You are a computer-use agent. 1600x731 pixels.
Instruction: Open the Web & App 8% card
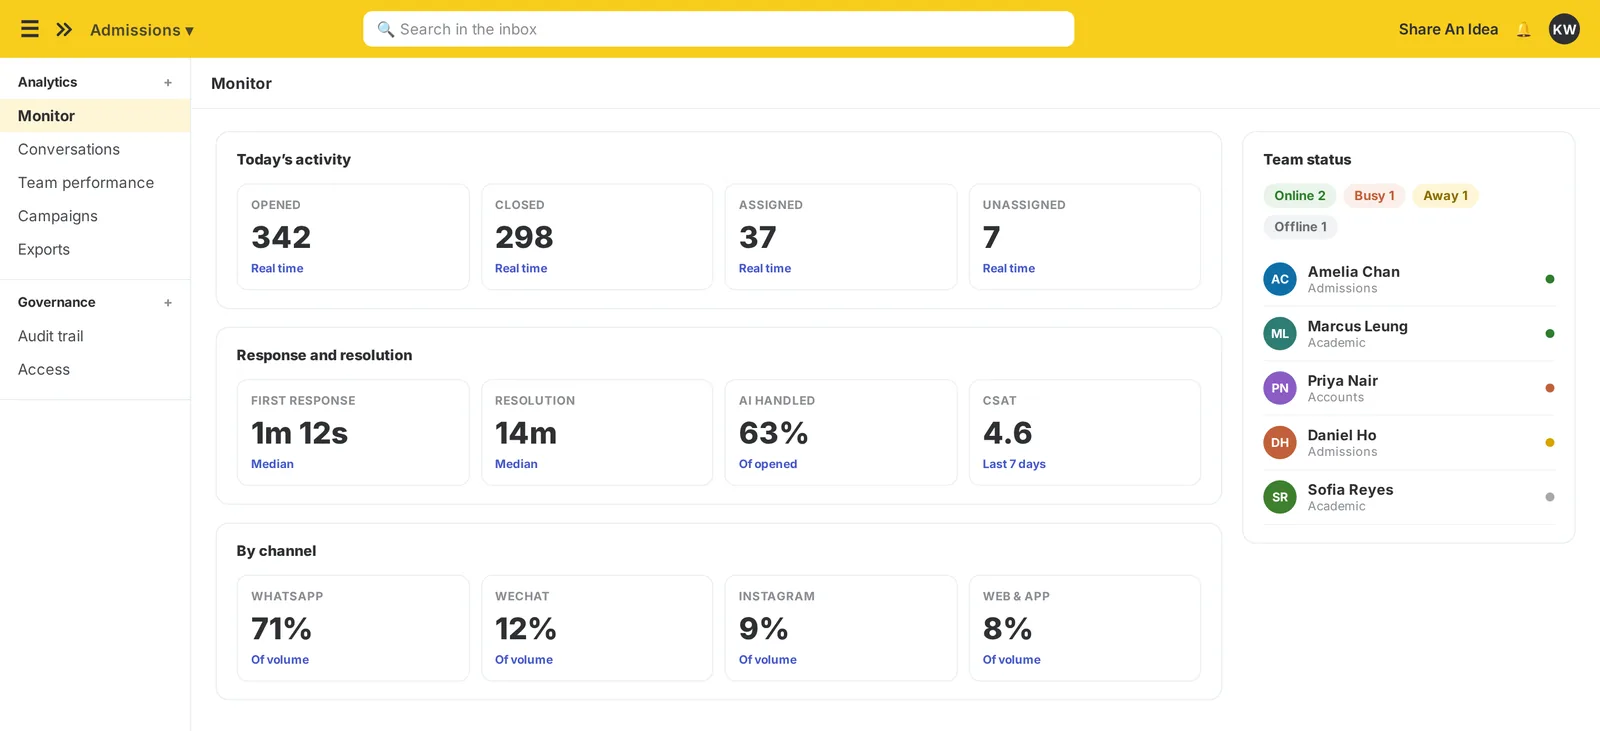click(x=1085, y=628)
